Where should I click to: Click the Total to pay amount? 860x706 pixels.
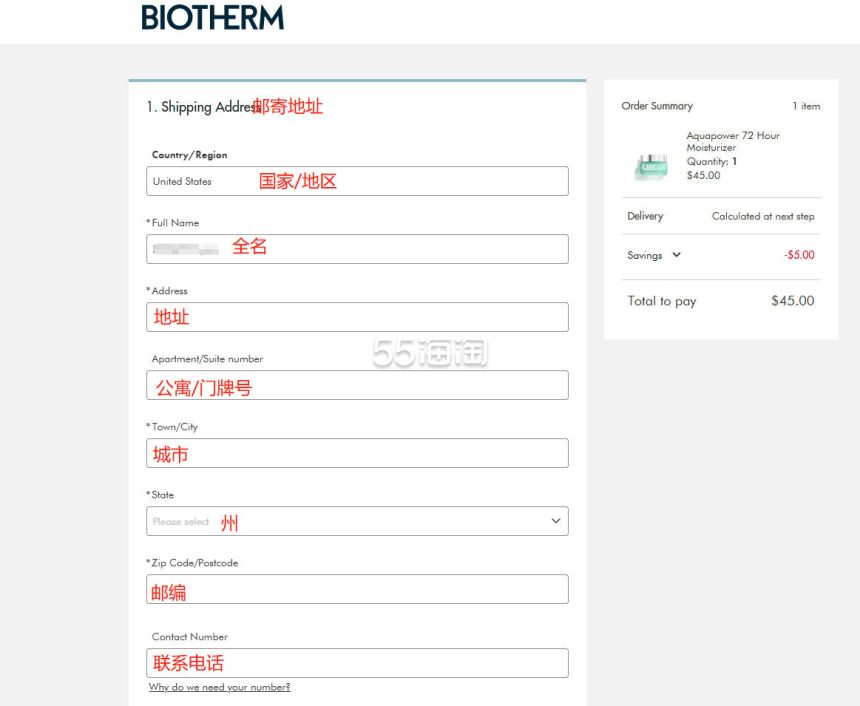click(x=792, y=301)
